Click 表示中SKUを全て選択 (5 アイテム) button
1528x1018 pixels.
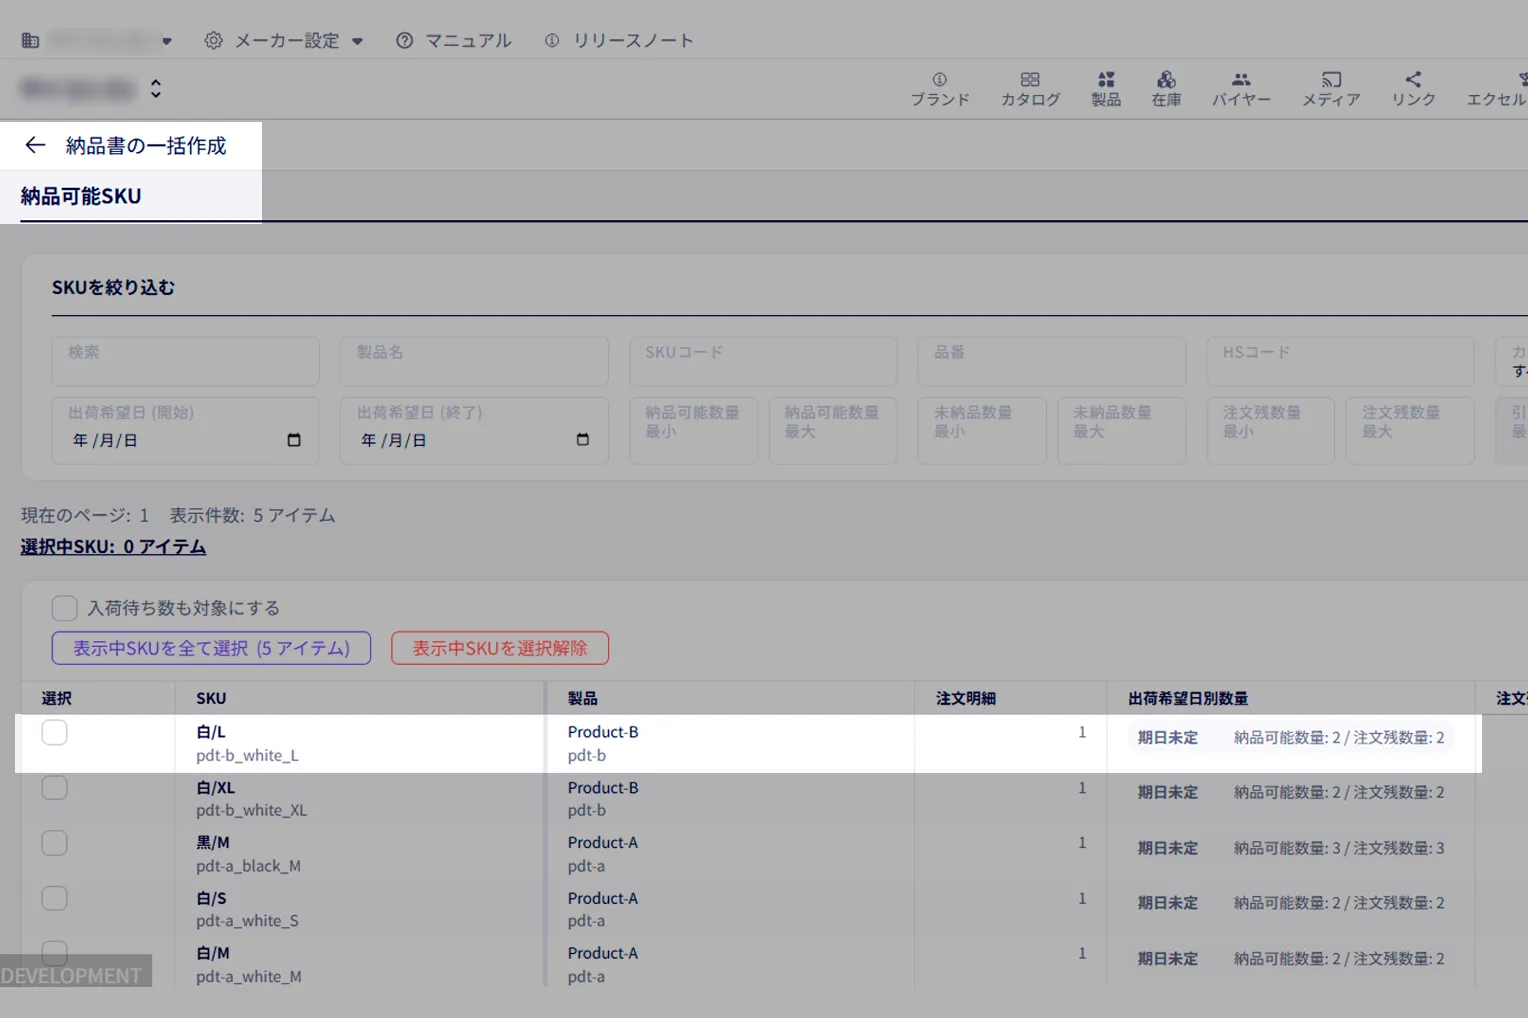pos(211,648)
